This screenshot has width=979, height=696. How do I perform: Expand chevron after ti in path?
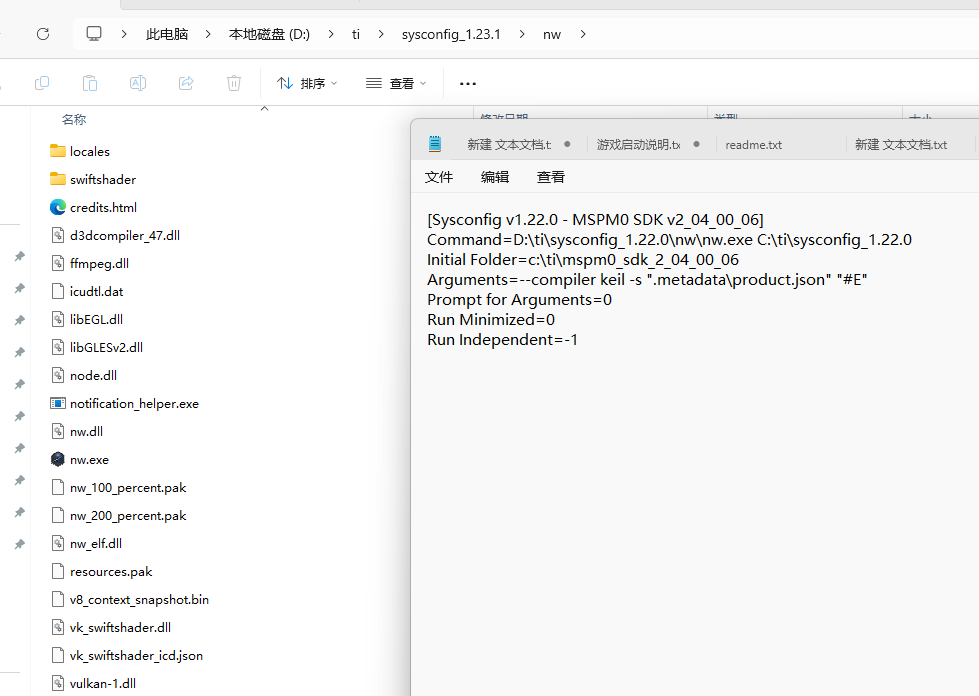tap(381, 34)
